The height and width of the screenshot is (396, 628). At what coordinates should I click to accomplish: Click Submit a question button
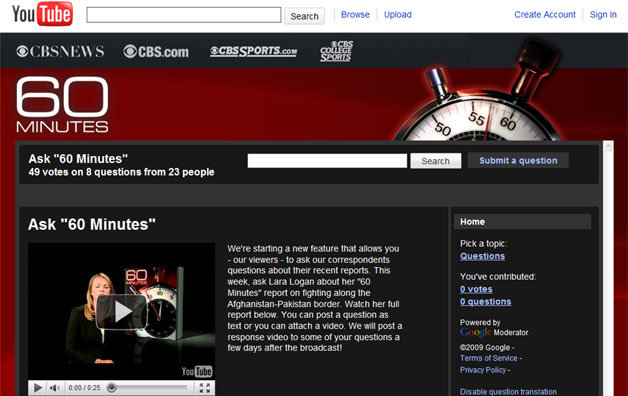click(x=518, y=161)
